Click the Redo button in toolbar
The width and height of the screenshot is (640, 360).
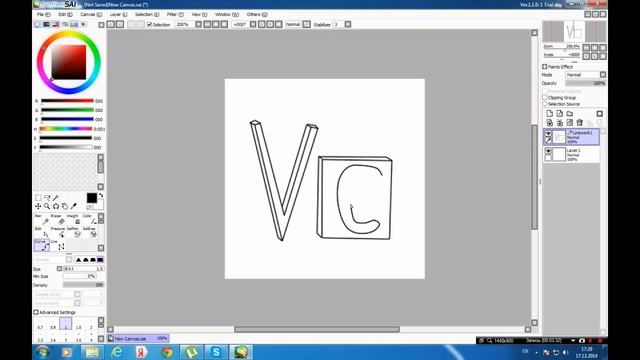click(x=120, y=24)
